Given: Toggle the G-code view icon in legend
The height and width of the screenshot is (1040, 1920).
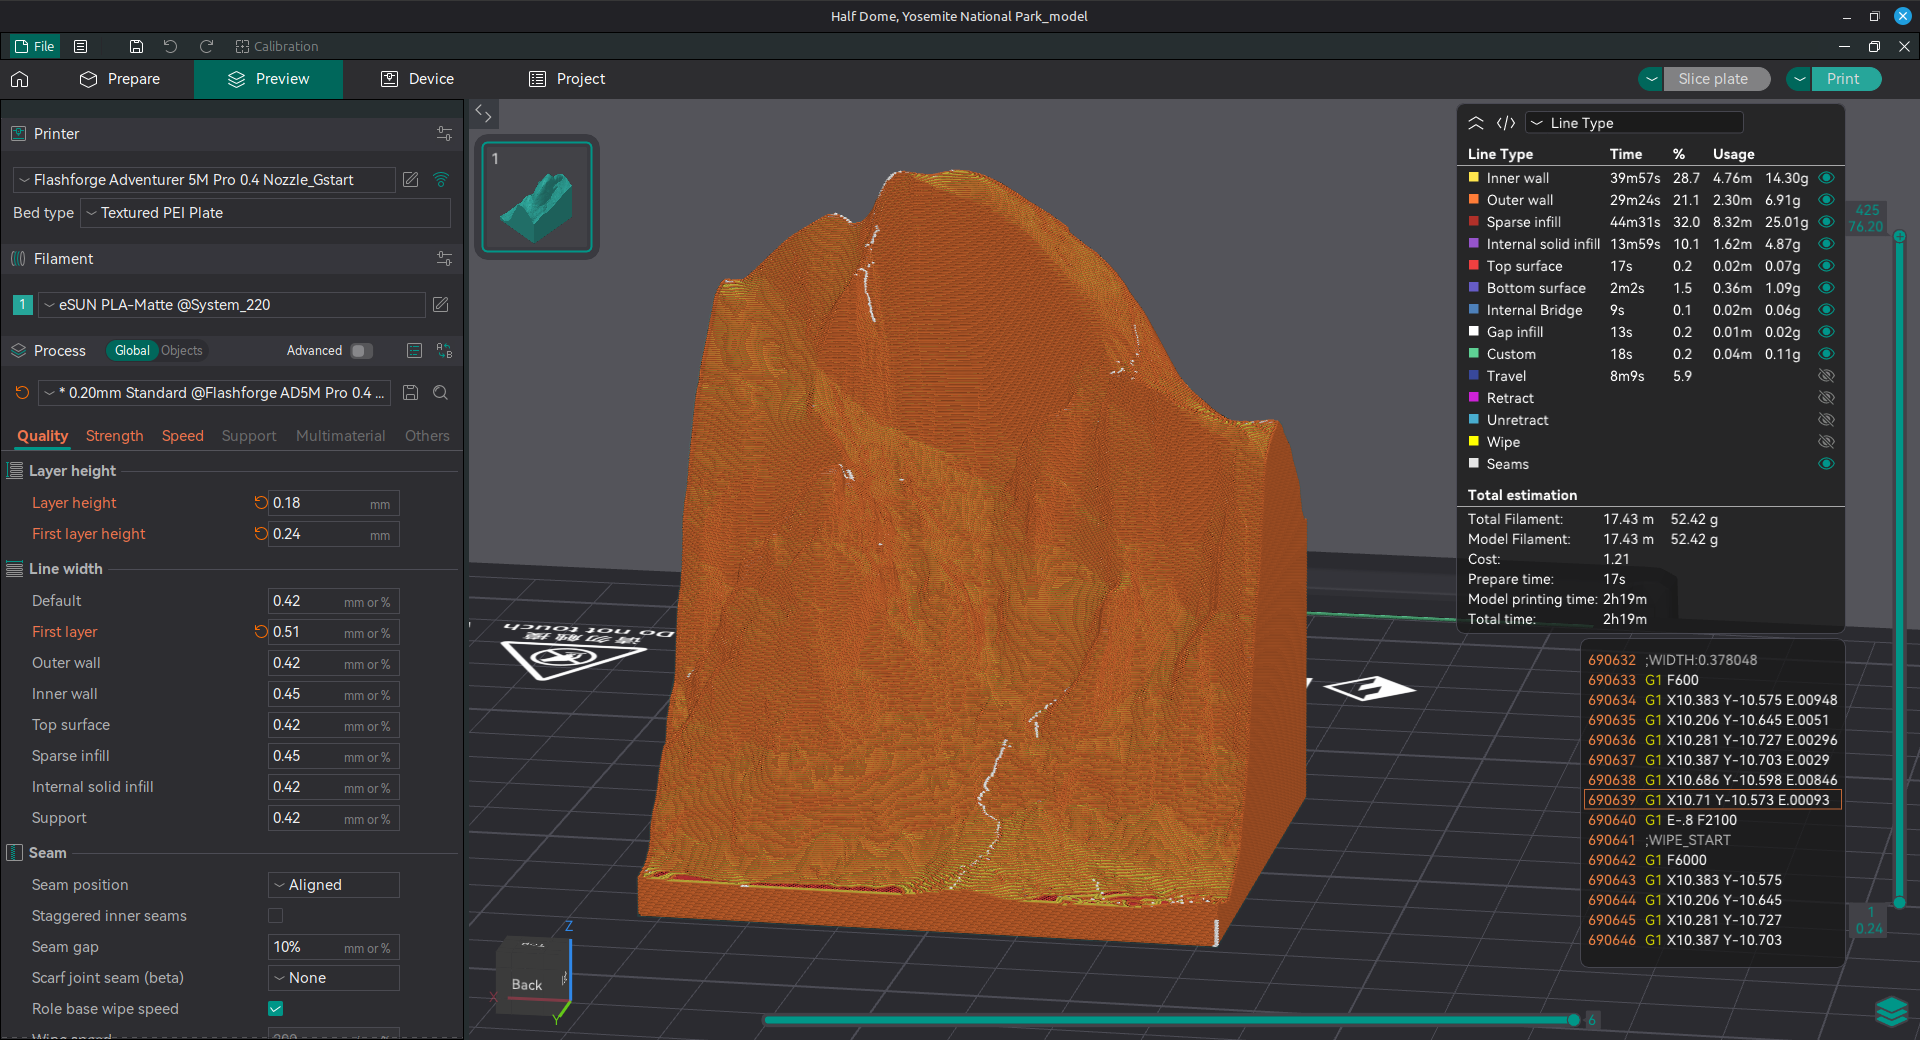Looking at the screenshot, I should tap(1506, 123).
